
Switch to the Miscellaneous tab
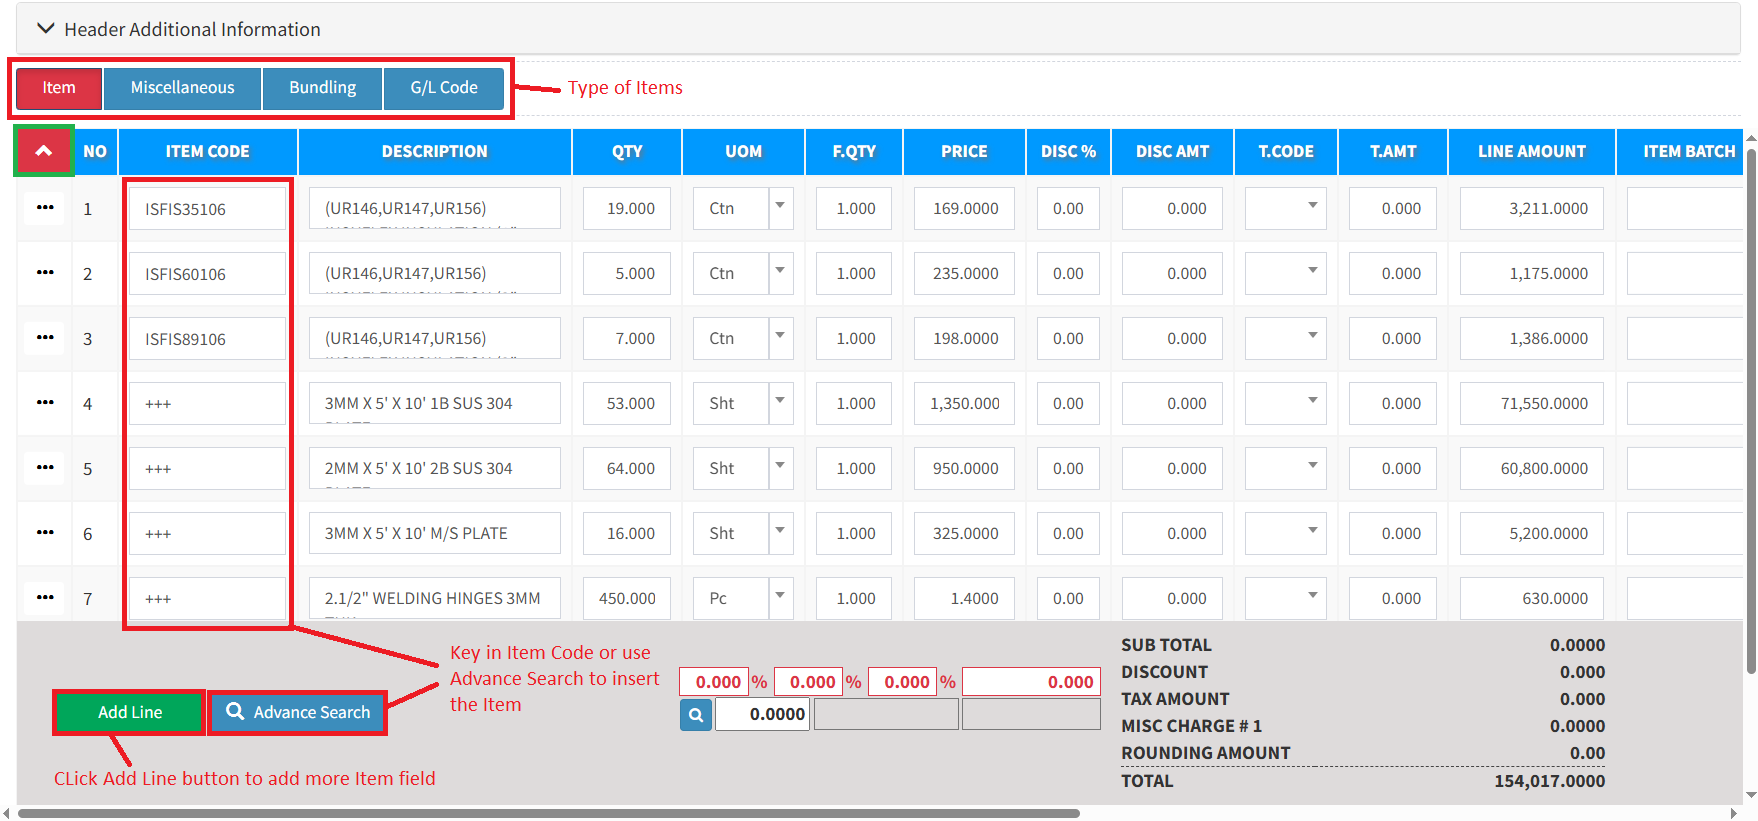[182, 88]
